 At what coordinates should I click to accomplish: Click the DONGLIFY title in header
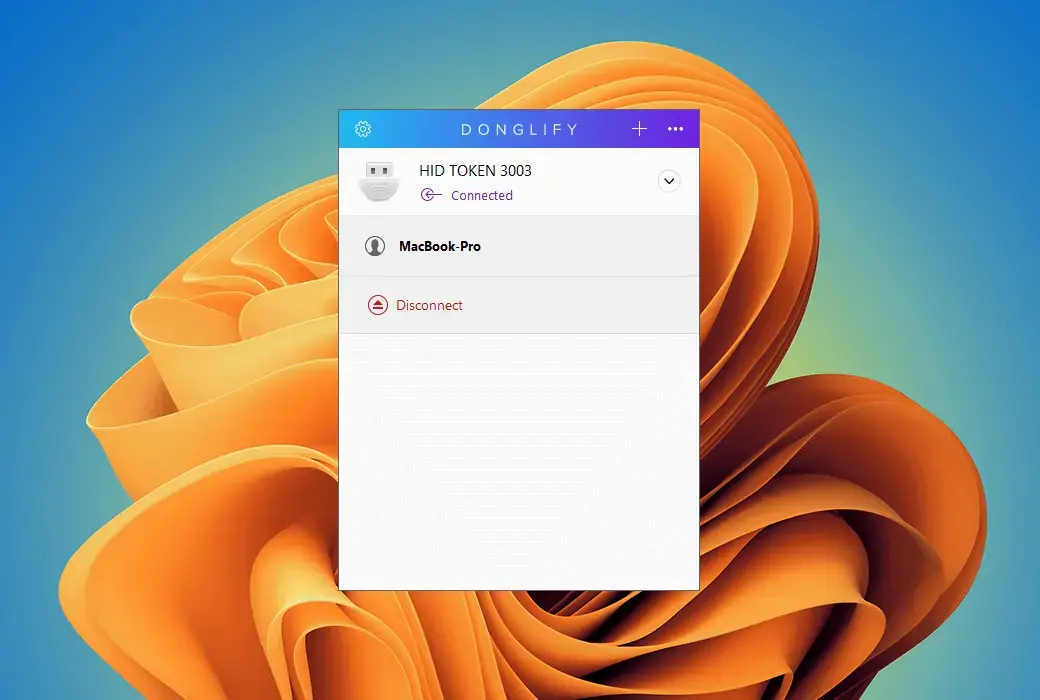[519, 129]
